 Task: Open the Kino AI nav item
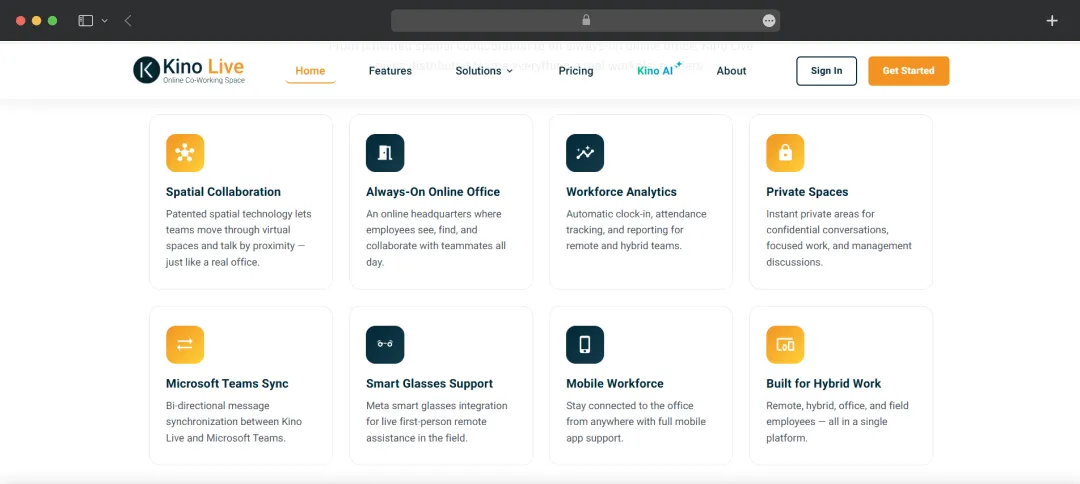pos(658,70)
